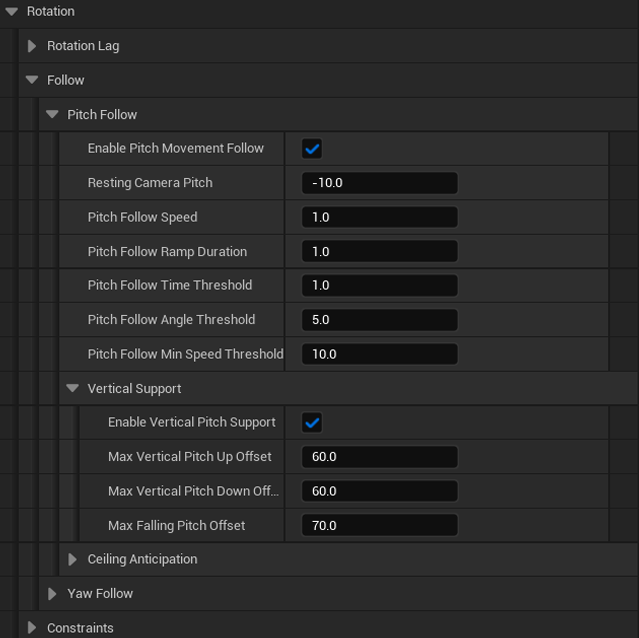Click the Pitch Follow Angle Threshold field

[379, 320]
